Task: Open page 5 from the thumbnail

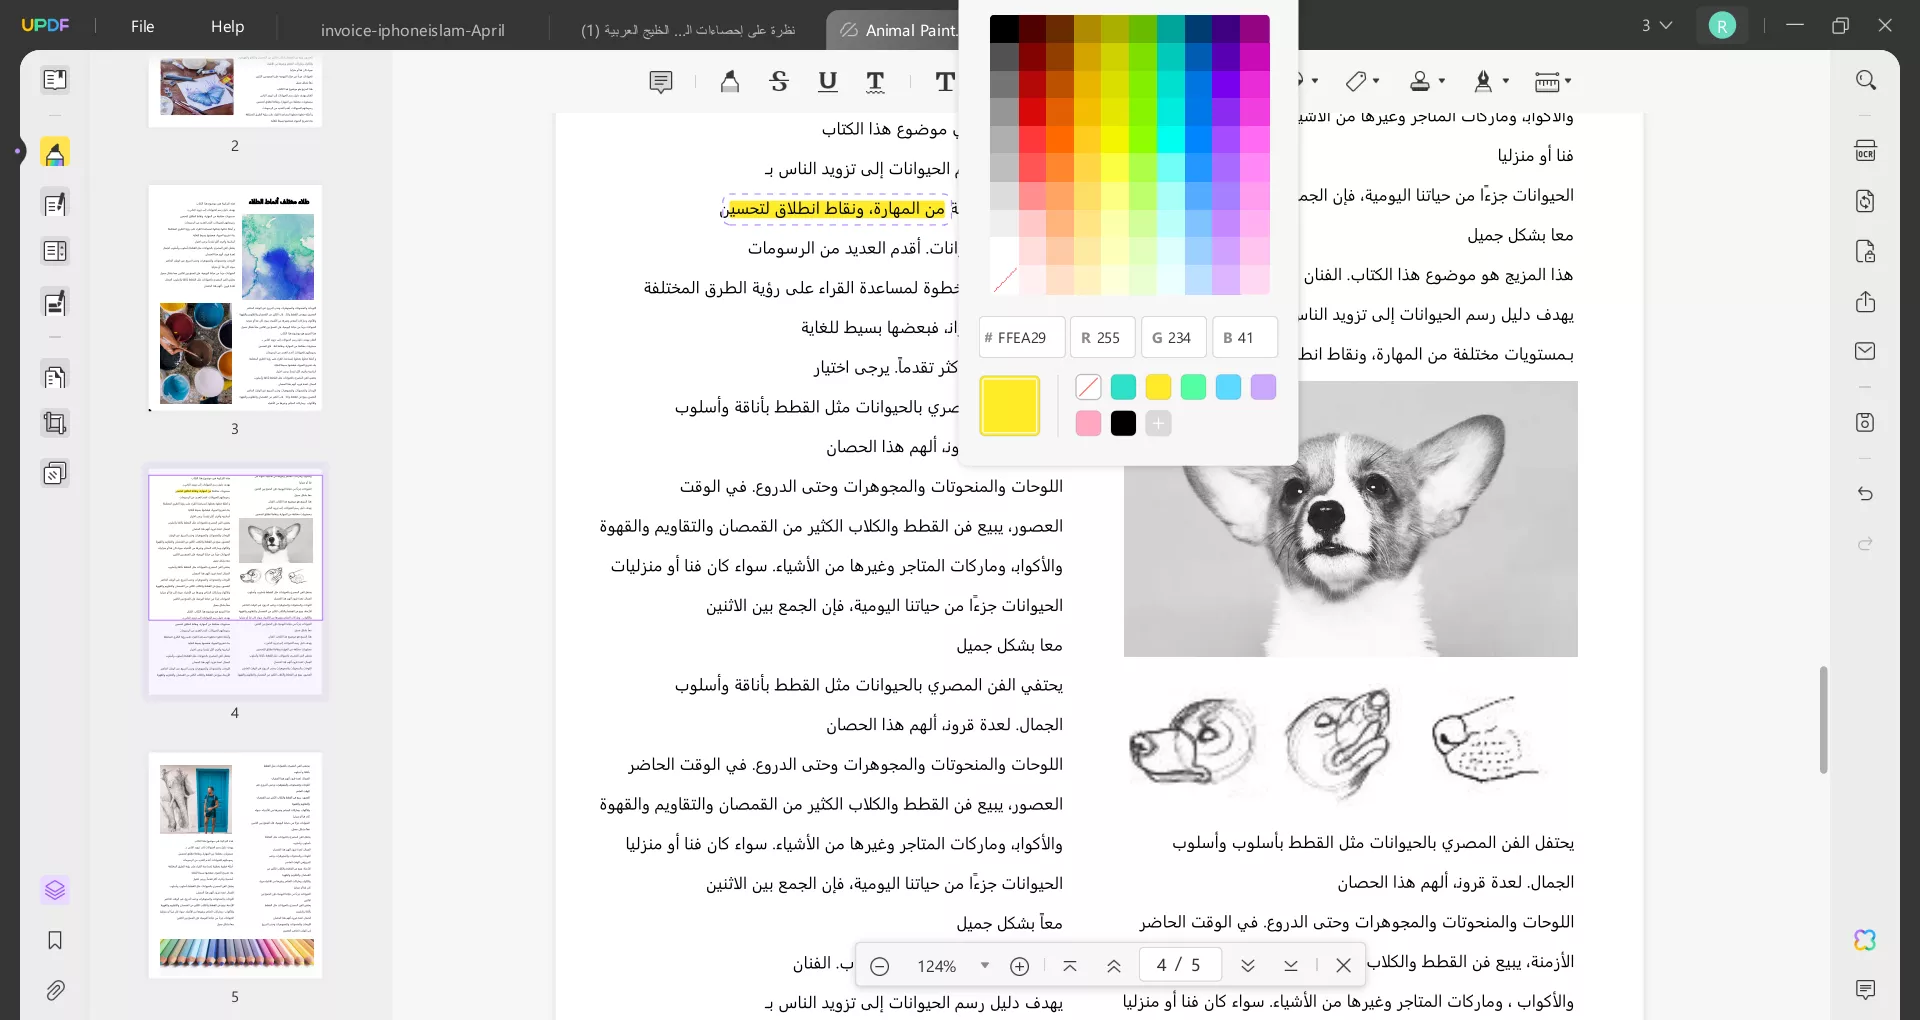Action: point(235,865)
